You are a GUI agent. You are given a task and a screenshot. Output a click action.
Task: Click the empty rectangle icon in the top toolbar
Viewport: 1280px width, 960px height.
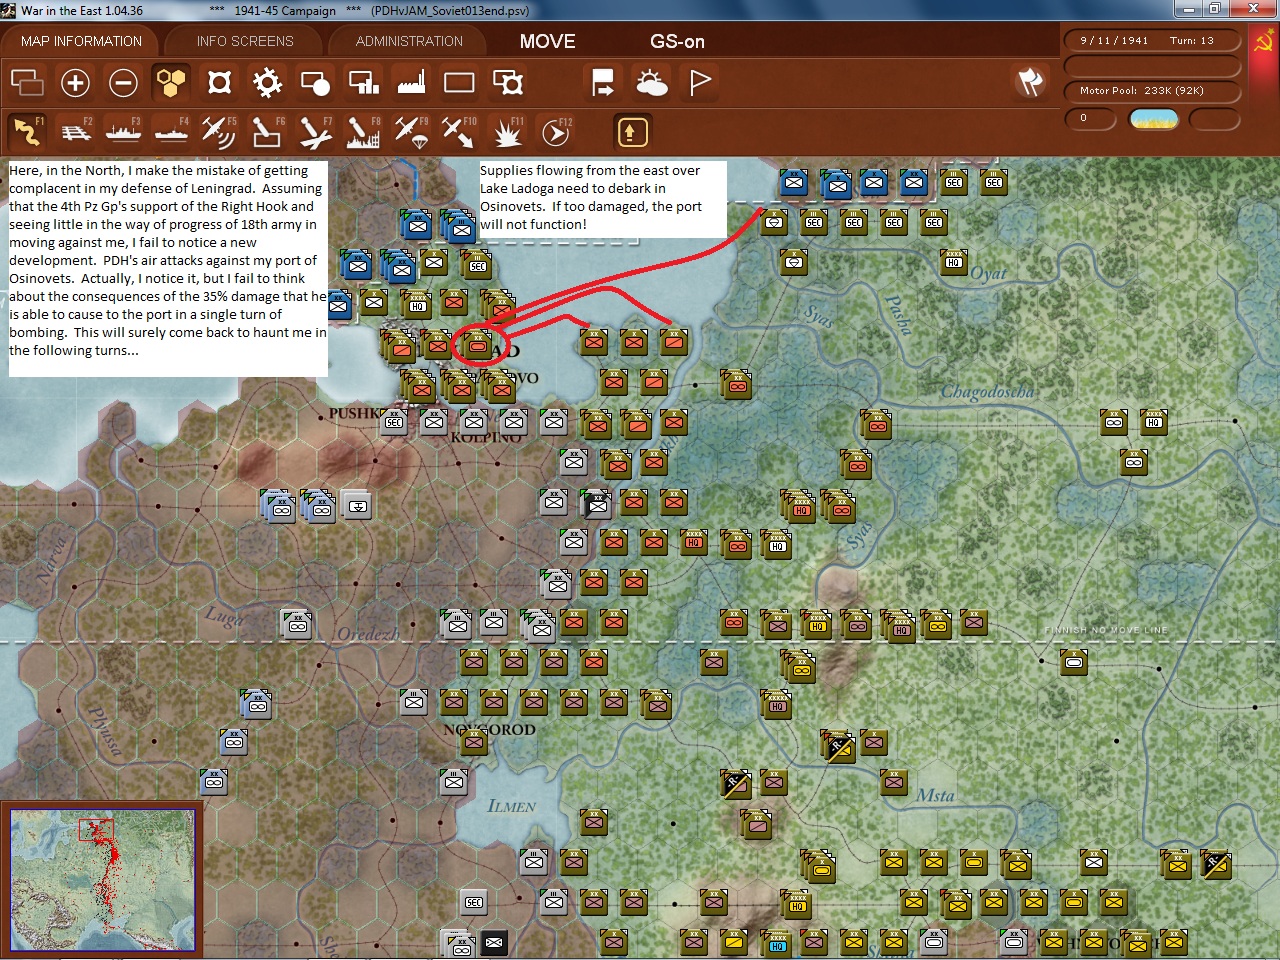[459, 82]
